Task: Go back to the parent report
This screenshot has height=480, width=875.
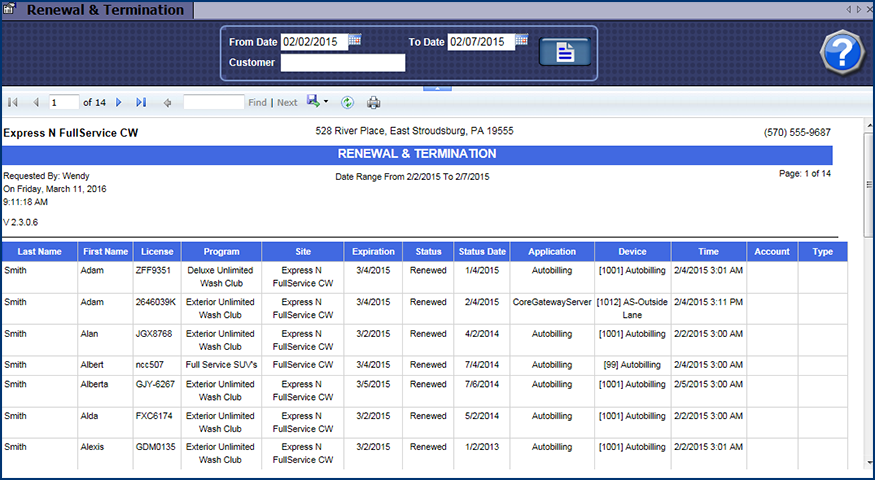Action: click(167, 102)
